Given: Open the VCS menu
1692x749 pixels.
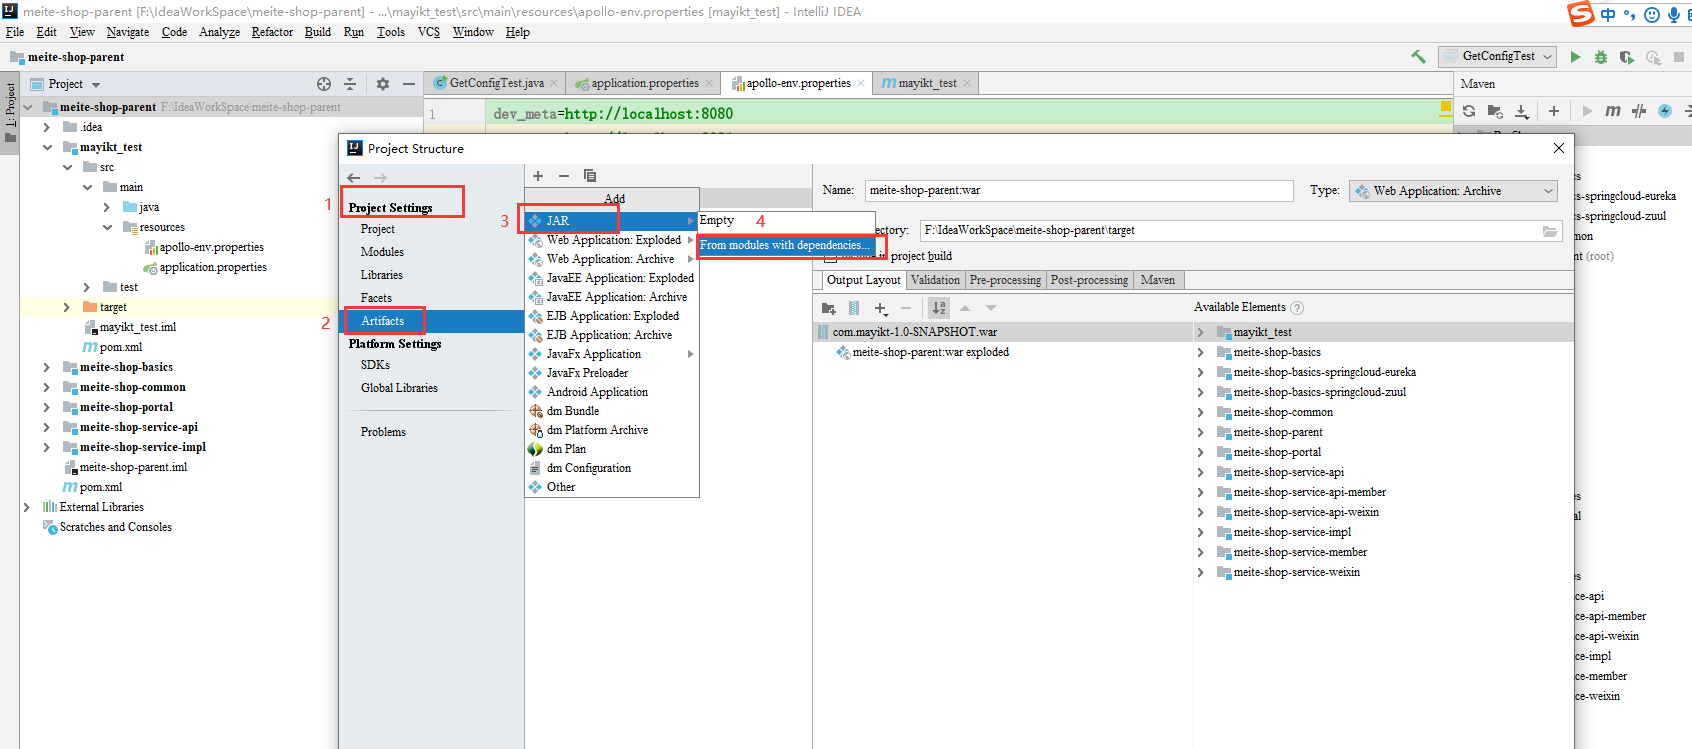Looking at the screenshot, I should [x=429, y=32].
